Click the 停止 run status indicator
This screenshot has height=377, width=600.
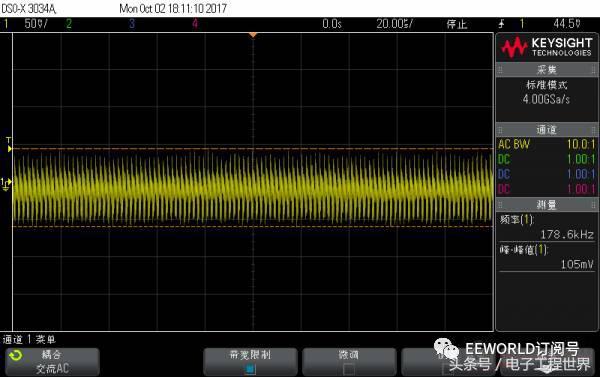457,24
